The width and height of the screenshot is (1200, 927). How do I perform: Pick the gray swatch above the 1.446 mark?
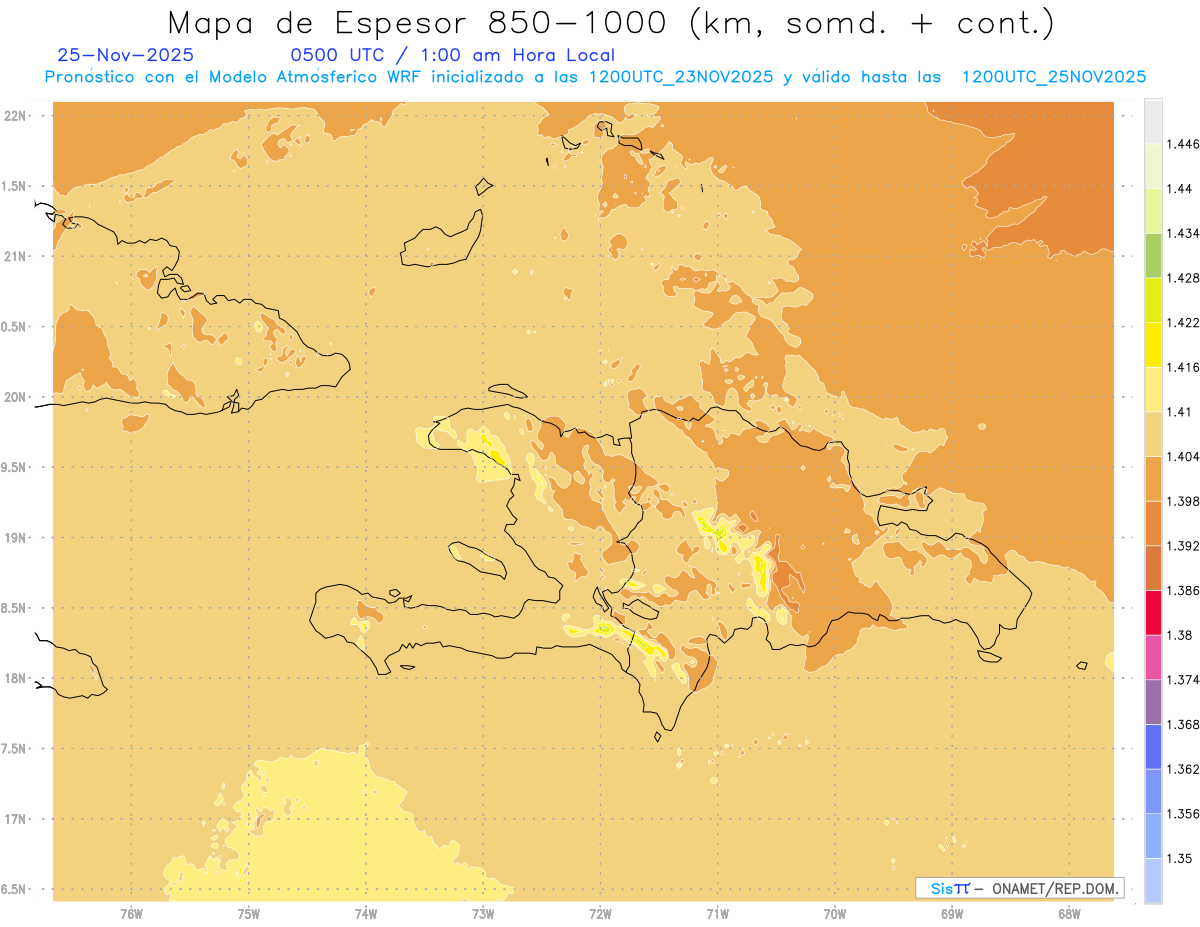[x=1153, y=121]
